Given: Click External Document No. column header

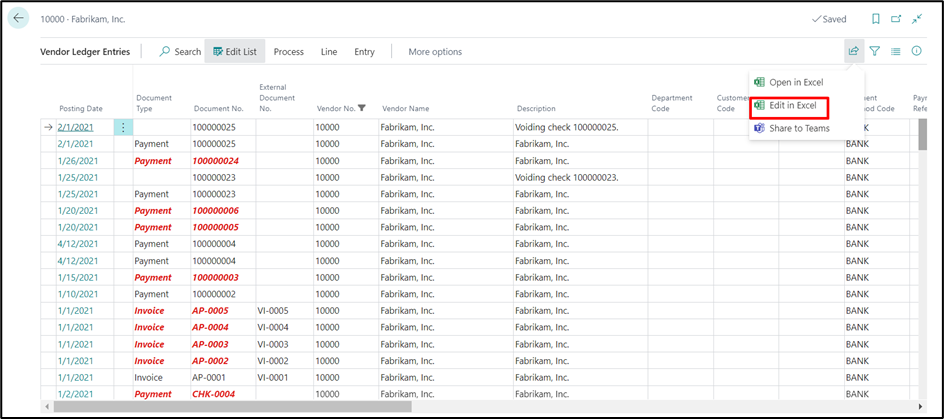Looking at the screenshot, I should [276, 98].
